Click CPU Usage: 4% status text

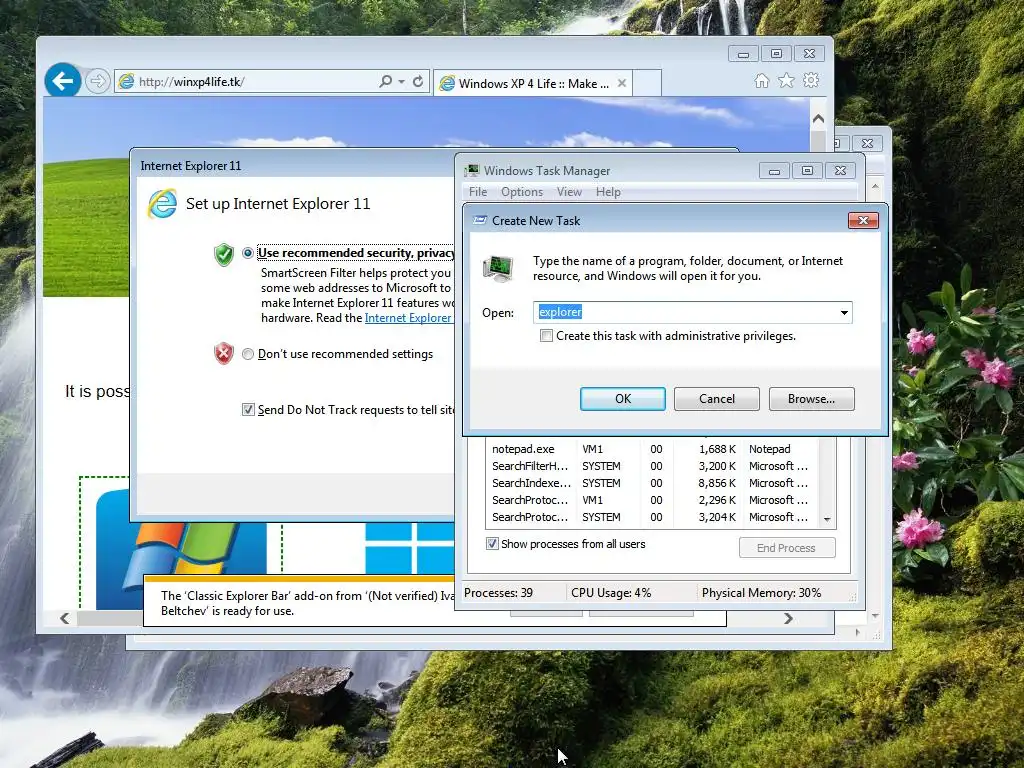[x=611, y=593]
